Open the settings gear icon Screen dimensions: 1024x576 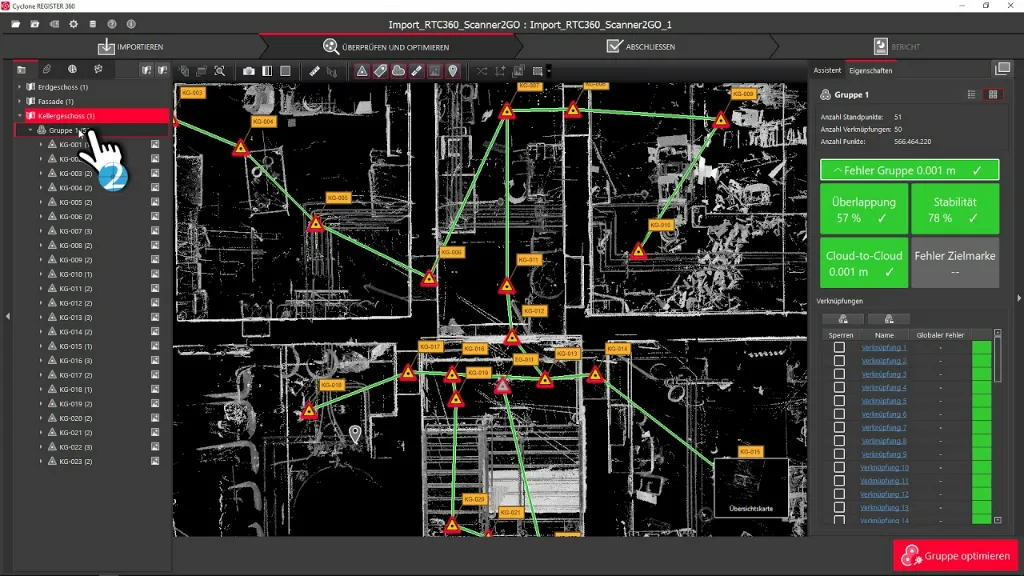click(x=73, y=23)
